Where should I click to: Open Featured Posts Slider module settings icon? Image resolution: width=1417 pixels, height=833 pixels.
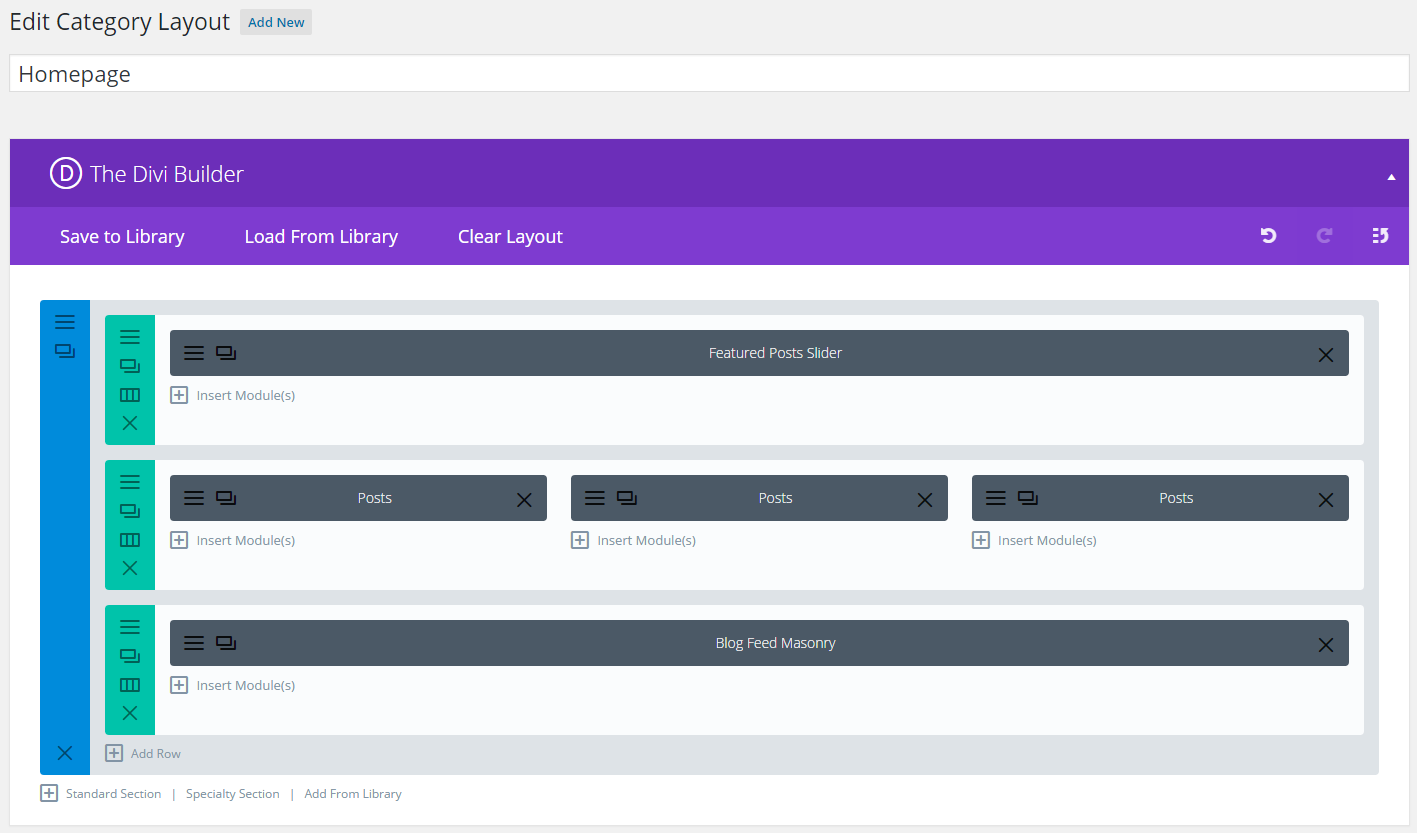(194, 353)
